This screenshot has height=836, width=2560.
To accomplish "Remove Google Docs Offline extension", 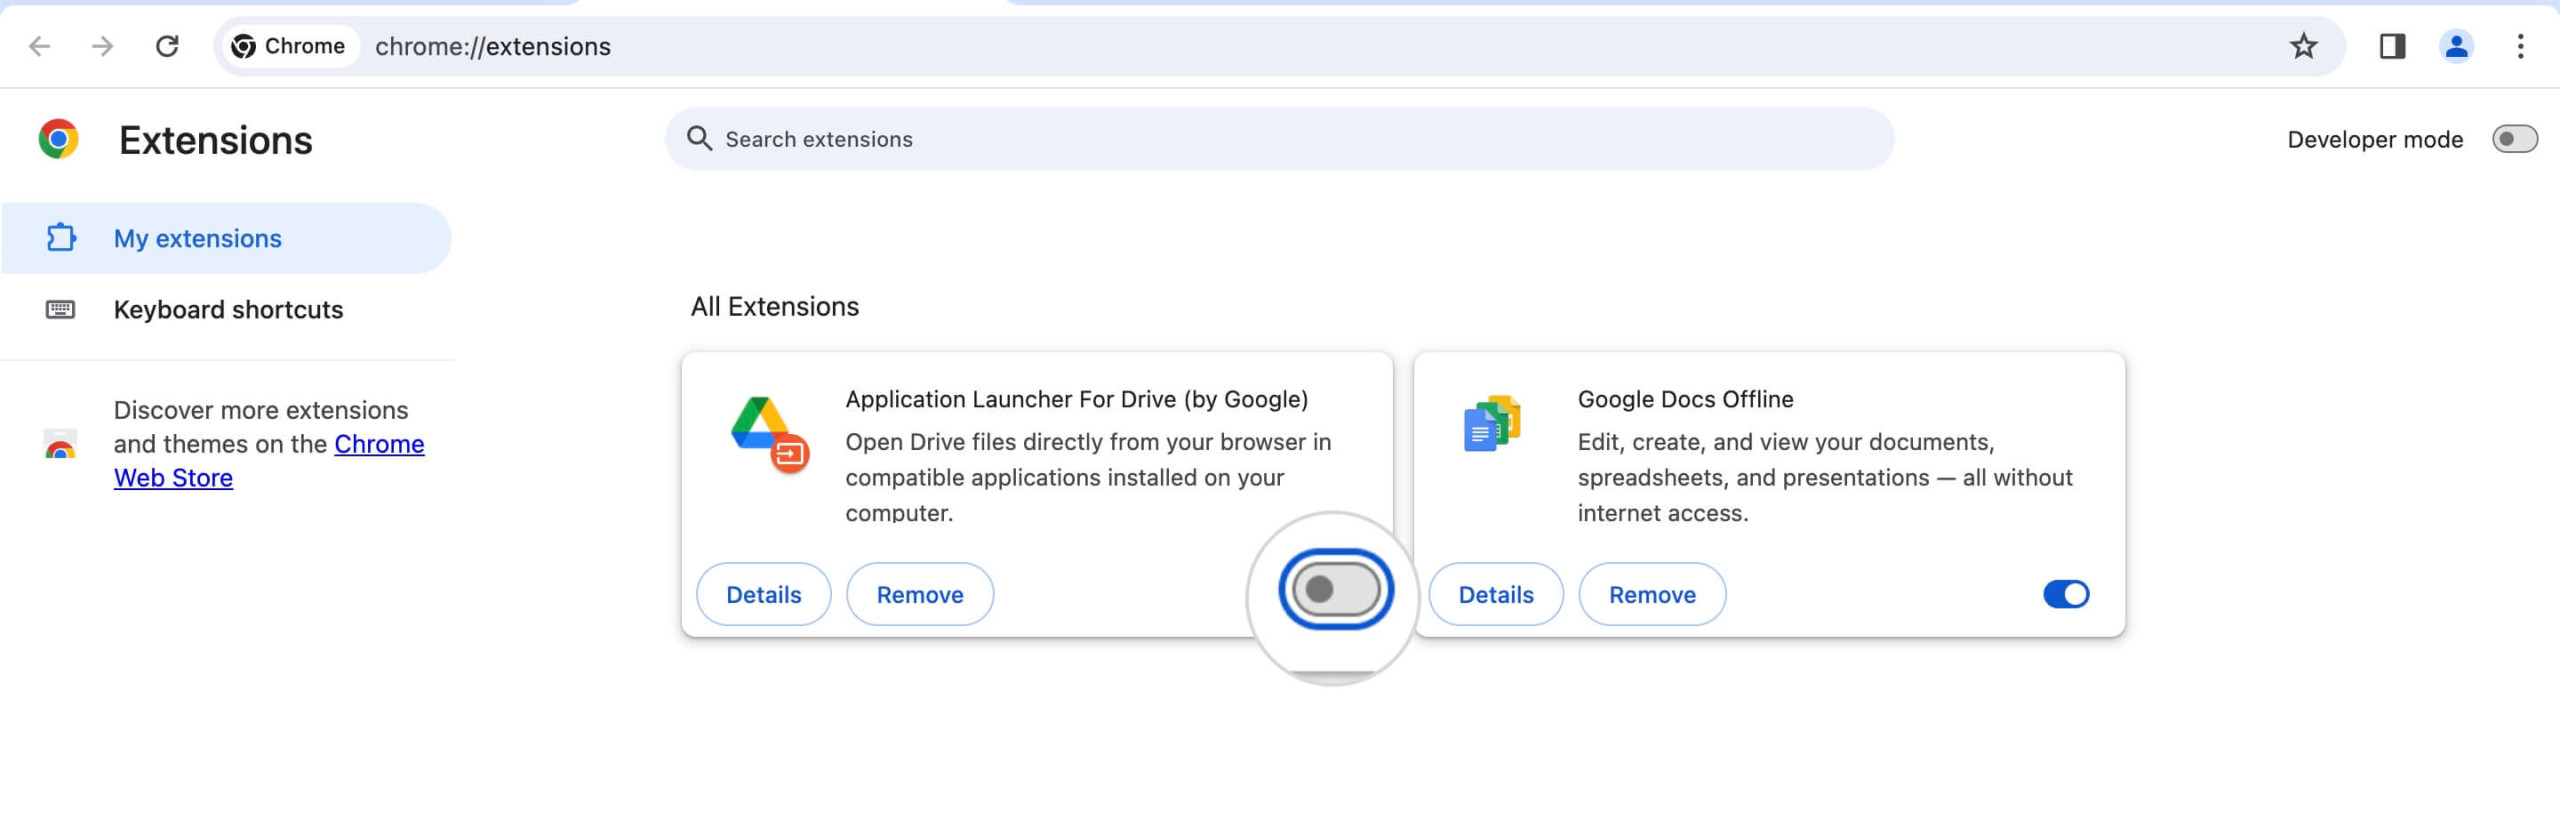I will (x=1652, y=594).
